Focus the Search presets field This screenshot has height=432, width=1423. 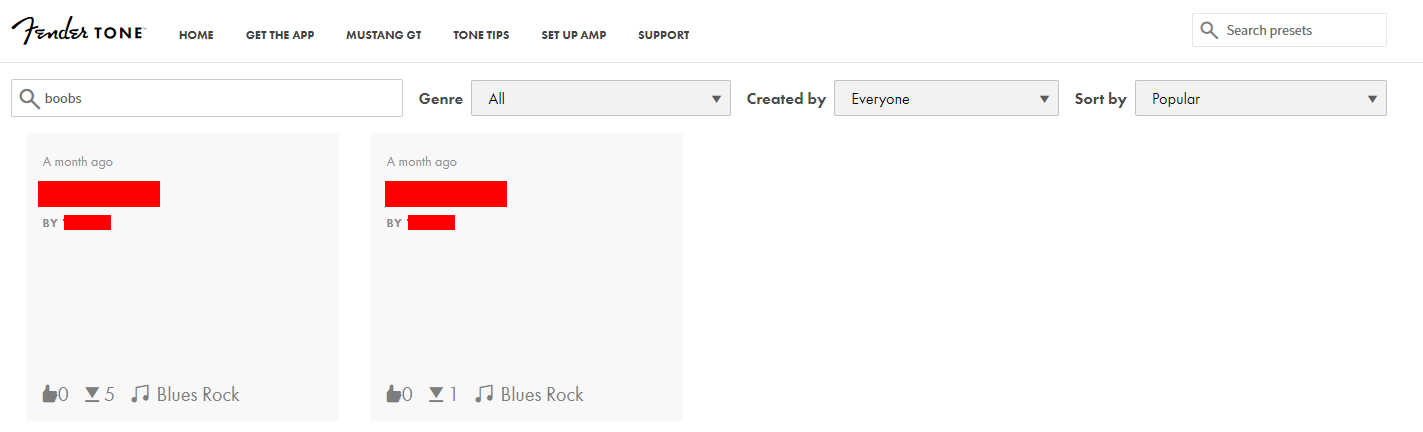pyautogui.click(x=1289, y=30)
